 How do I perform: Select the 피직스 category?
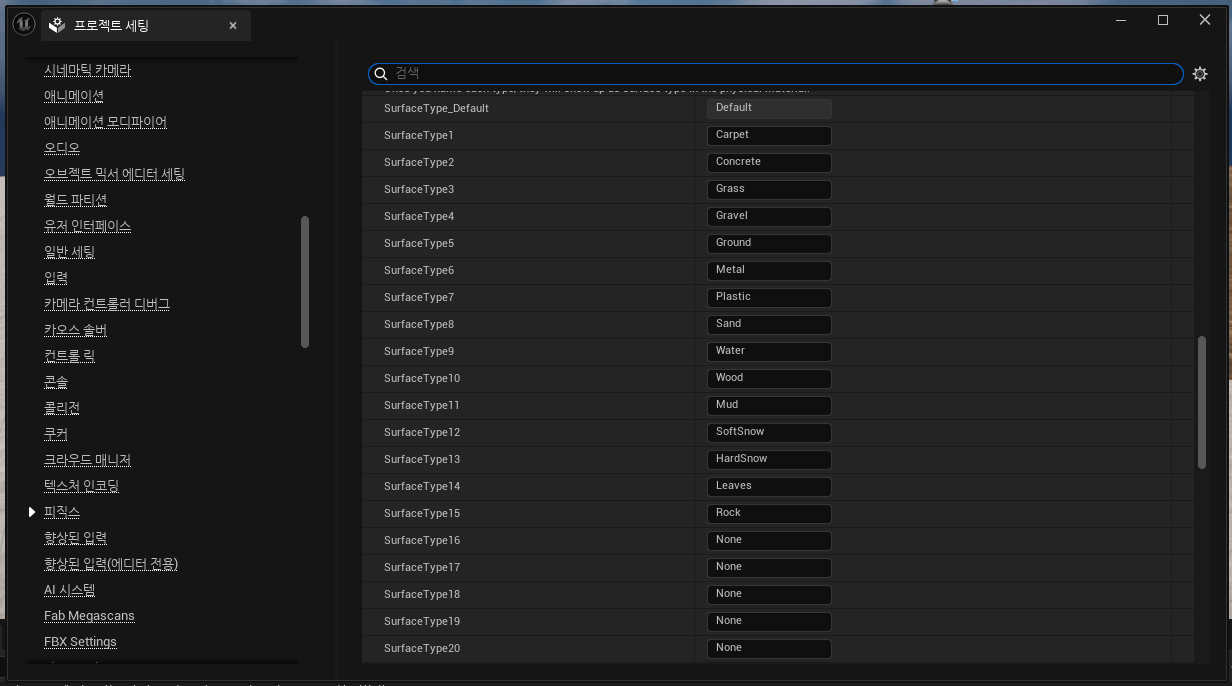point(62,512)
